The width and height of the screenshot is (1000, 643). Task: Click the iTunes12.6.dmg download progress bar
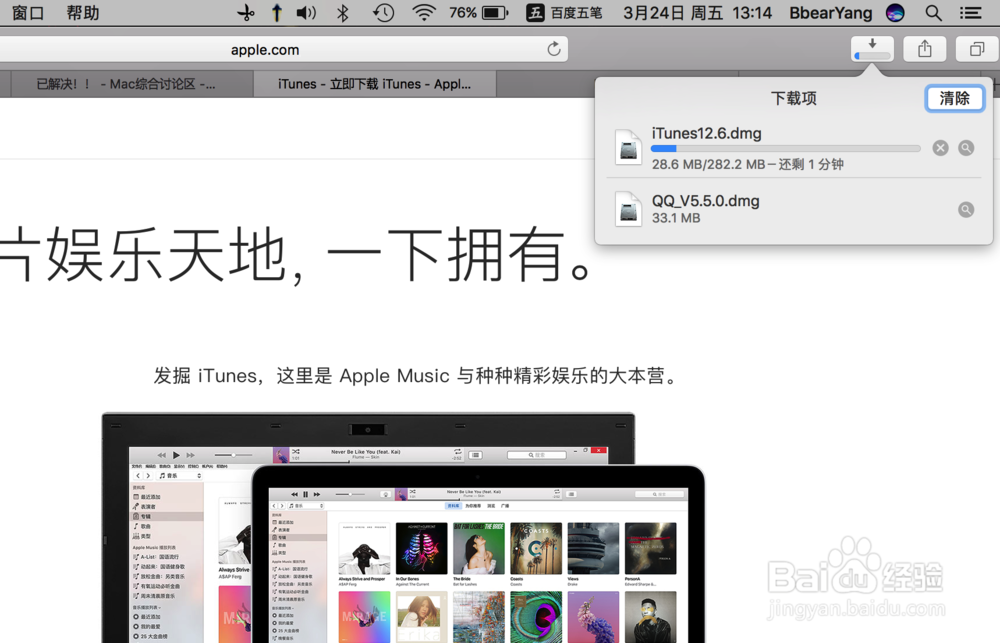(786, 149)
